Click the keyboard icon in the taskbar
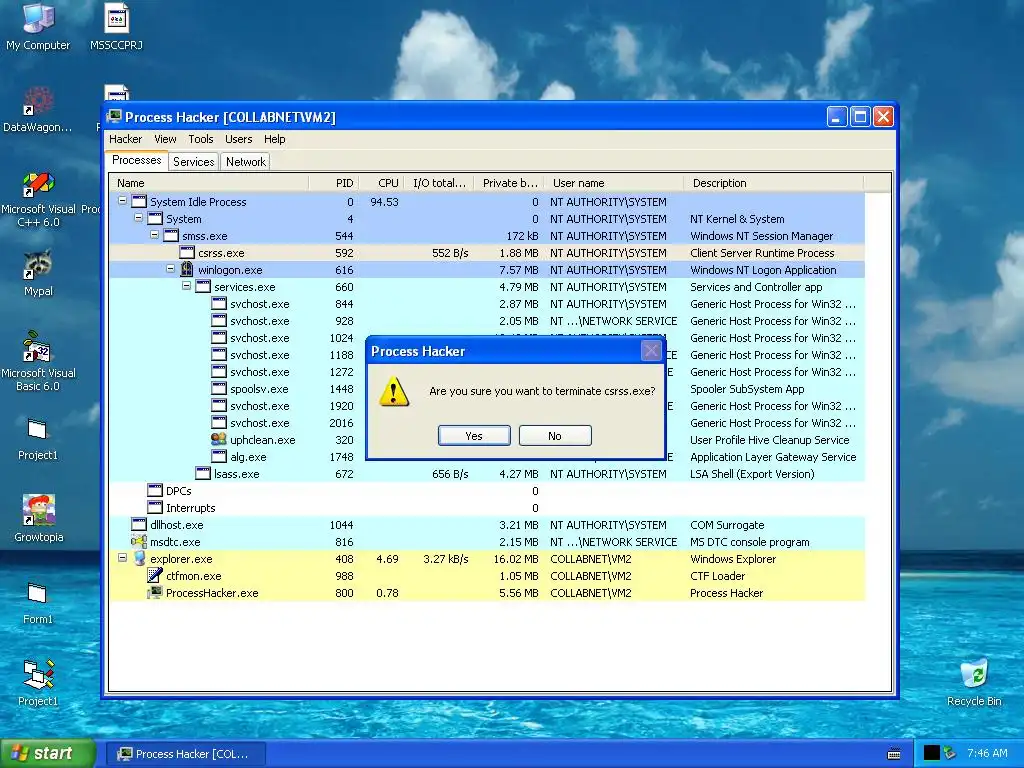 [x=894, y=754]
